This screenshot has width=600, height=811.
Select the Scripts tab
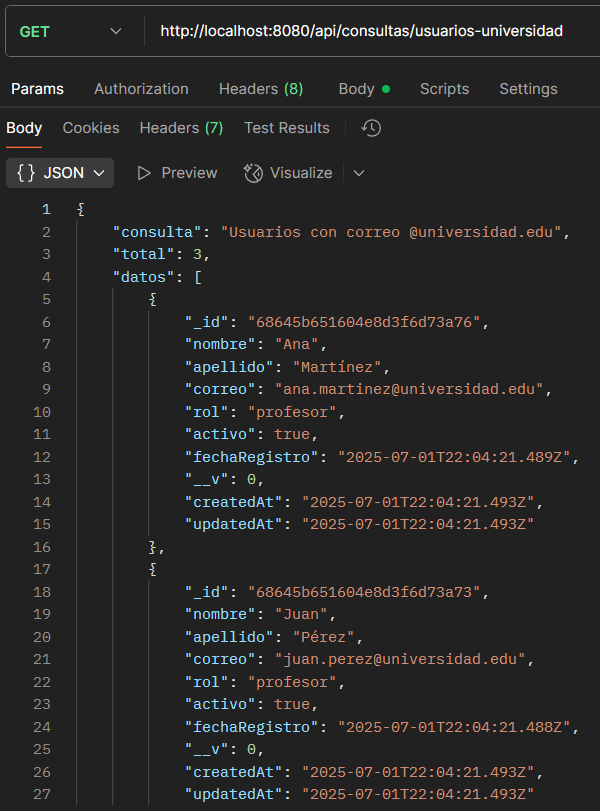444,89
